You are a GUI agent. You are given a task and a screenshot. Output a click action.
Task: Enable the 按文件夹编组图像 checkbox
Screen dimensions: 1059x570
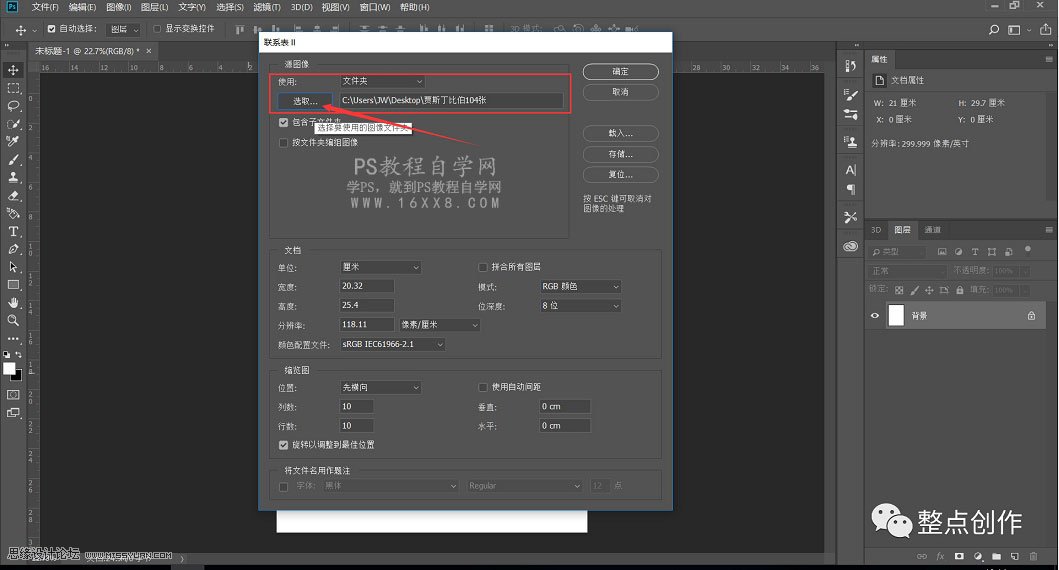coord(284,142)
